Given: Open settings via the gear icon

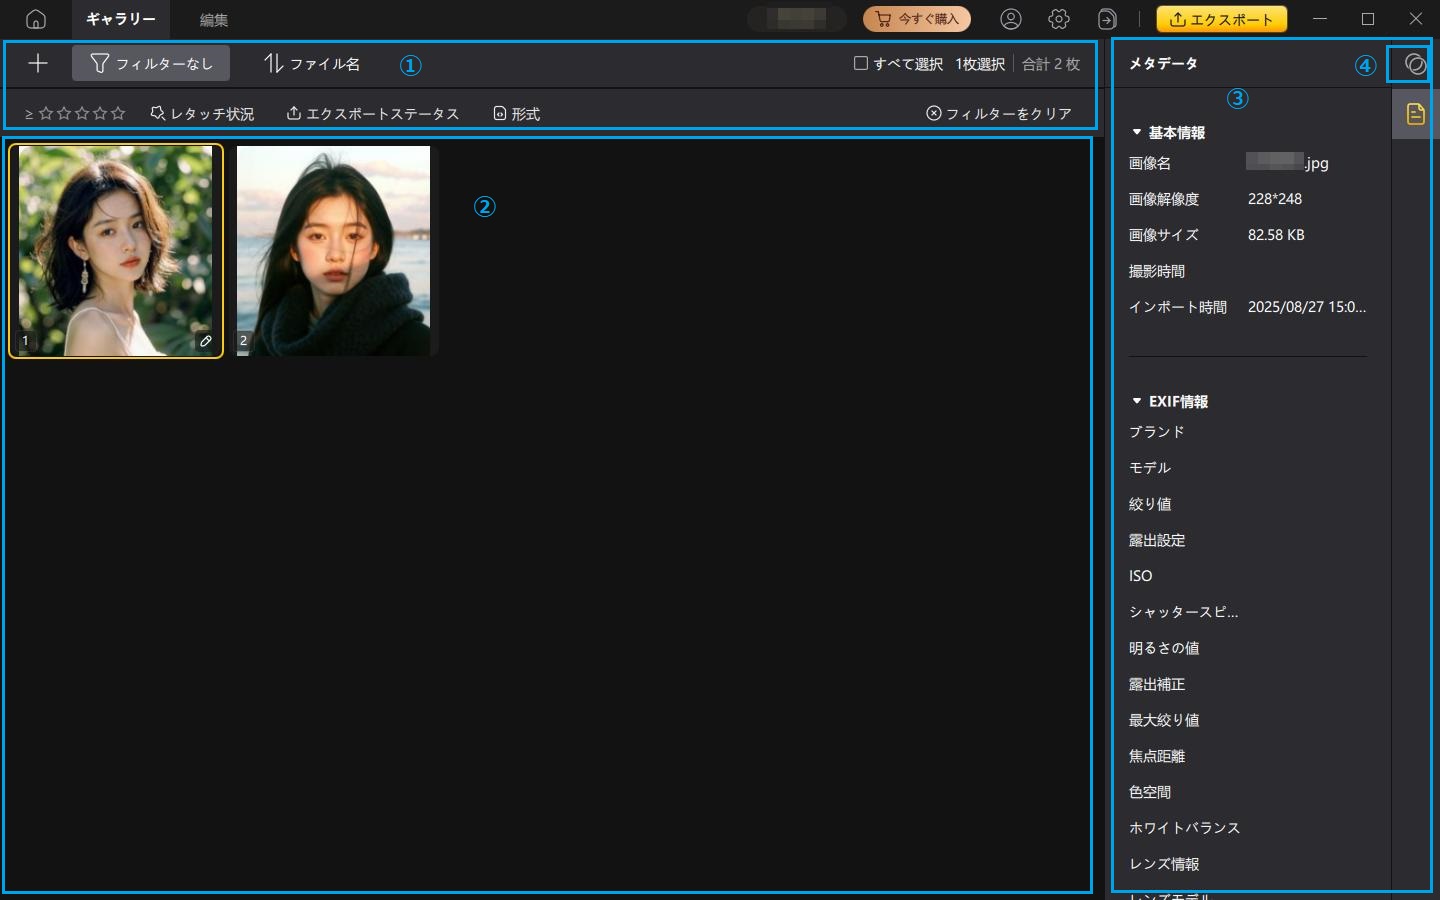Looking at the screenshot, I should click(1059, 19).
